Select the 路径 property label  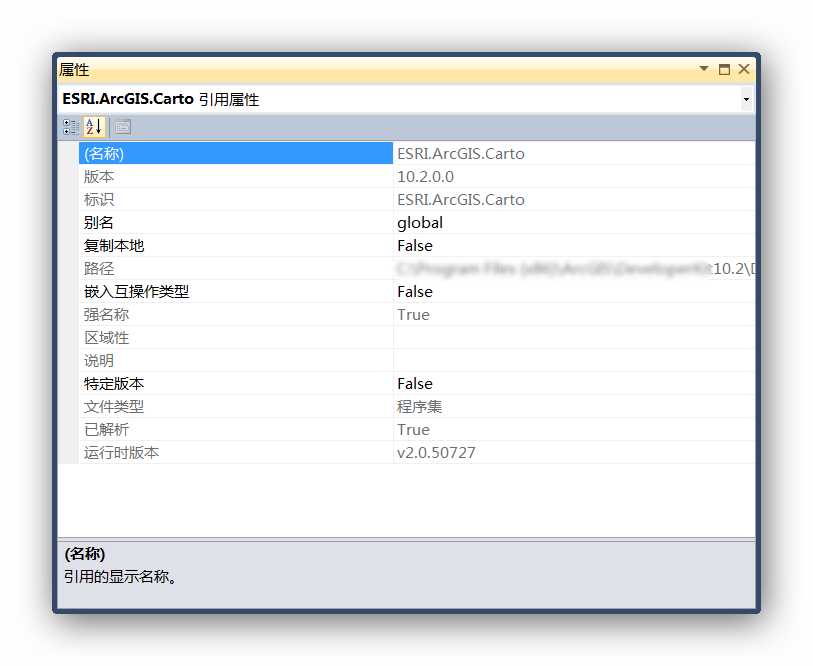99,269
